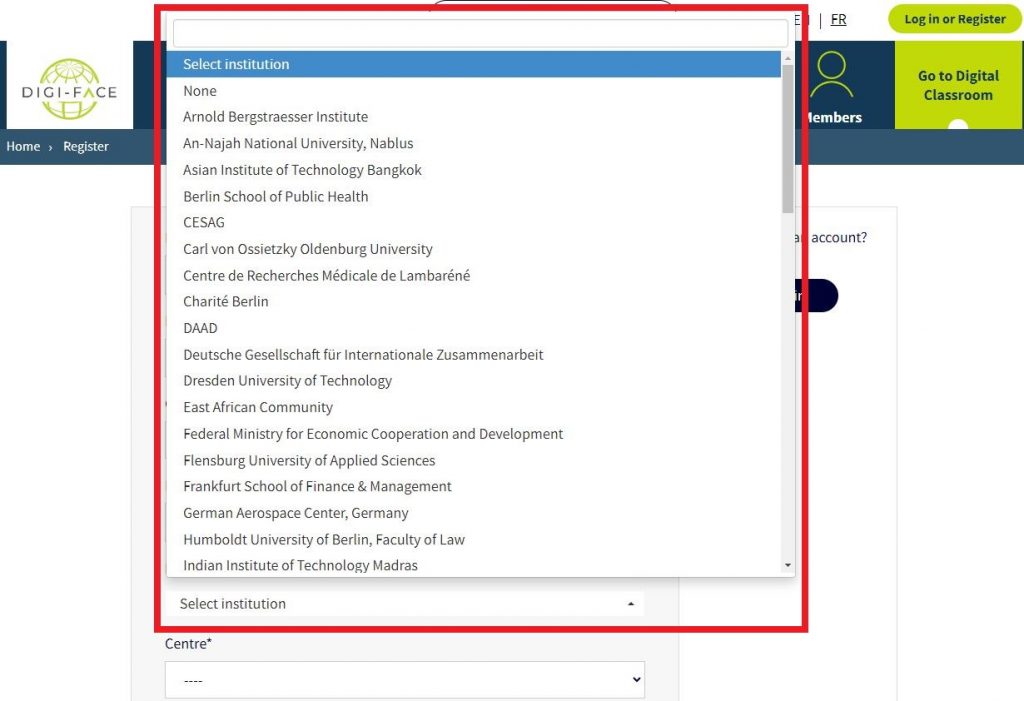Select Indian Institute of Technology Madras

473,565
